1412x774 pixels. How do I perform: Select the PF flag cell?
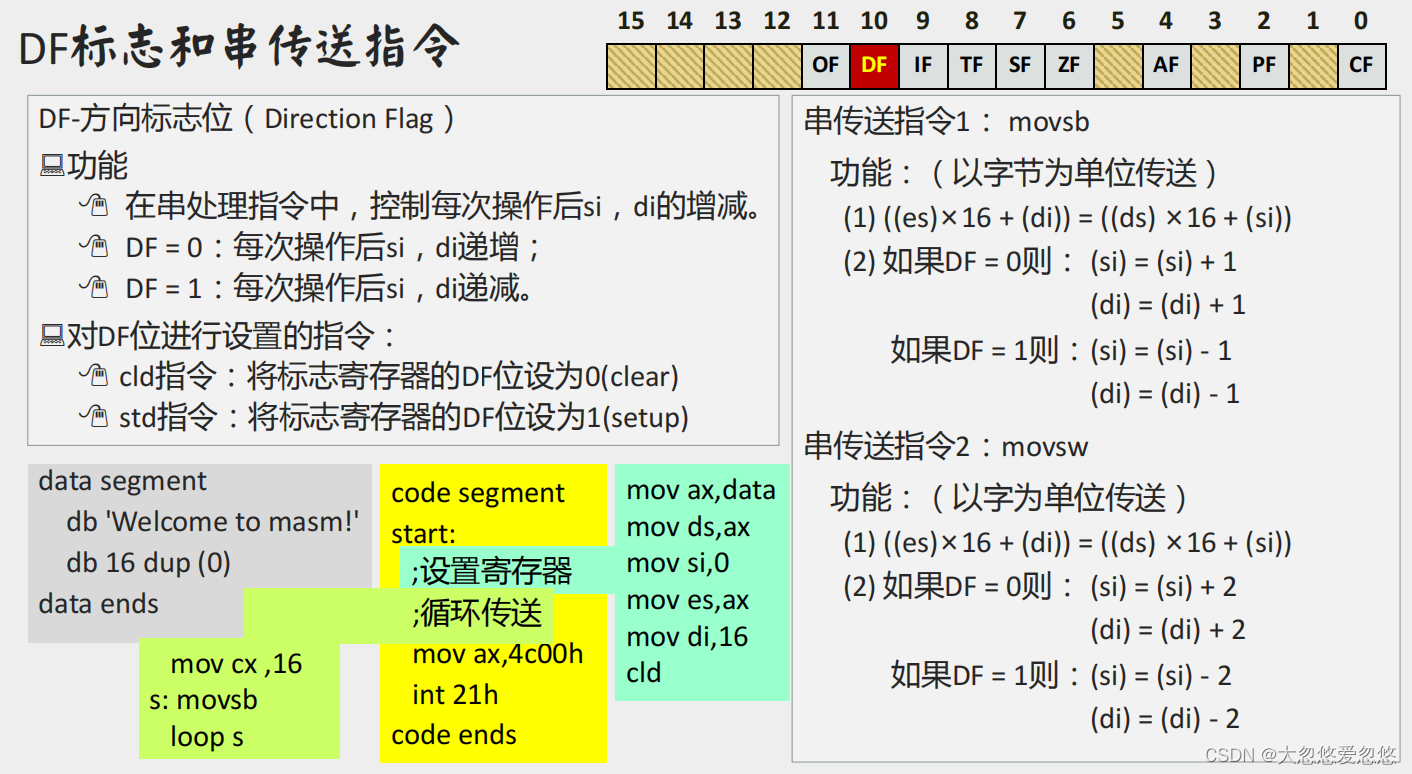point(1264,65)
